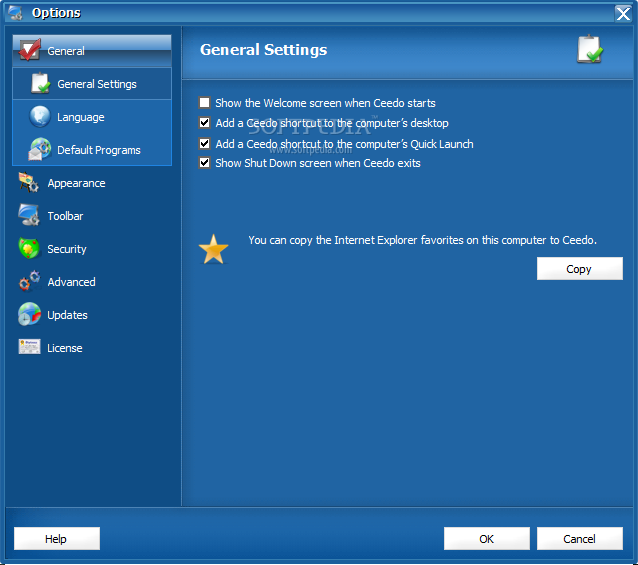Click the Help button

(x=57, y=539)
